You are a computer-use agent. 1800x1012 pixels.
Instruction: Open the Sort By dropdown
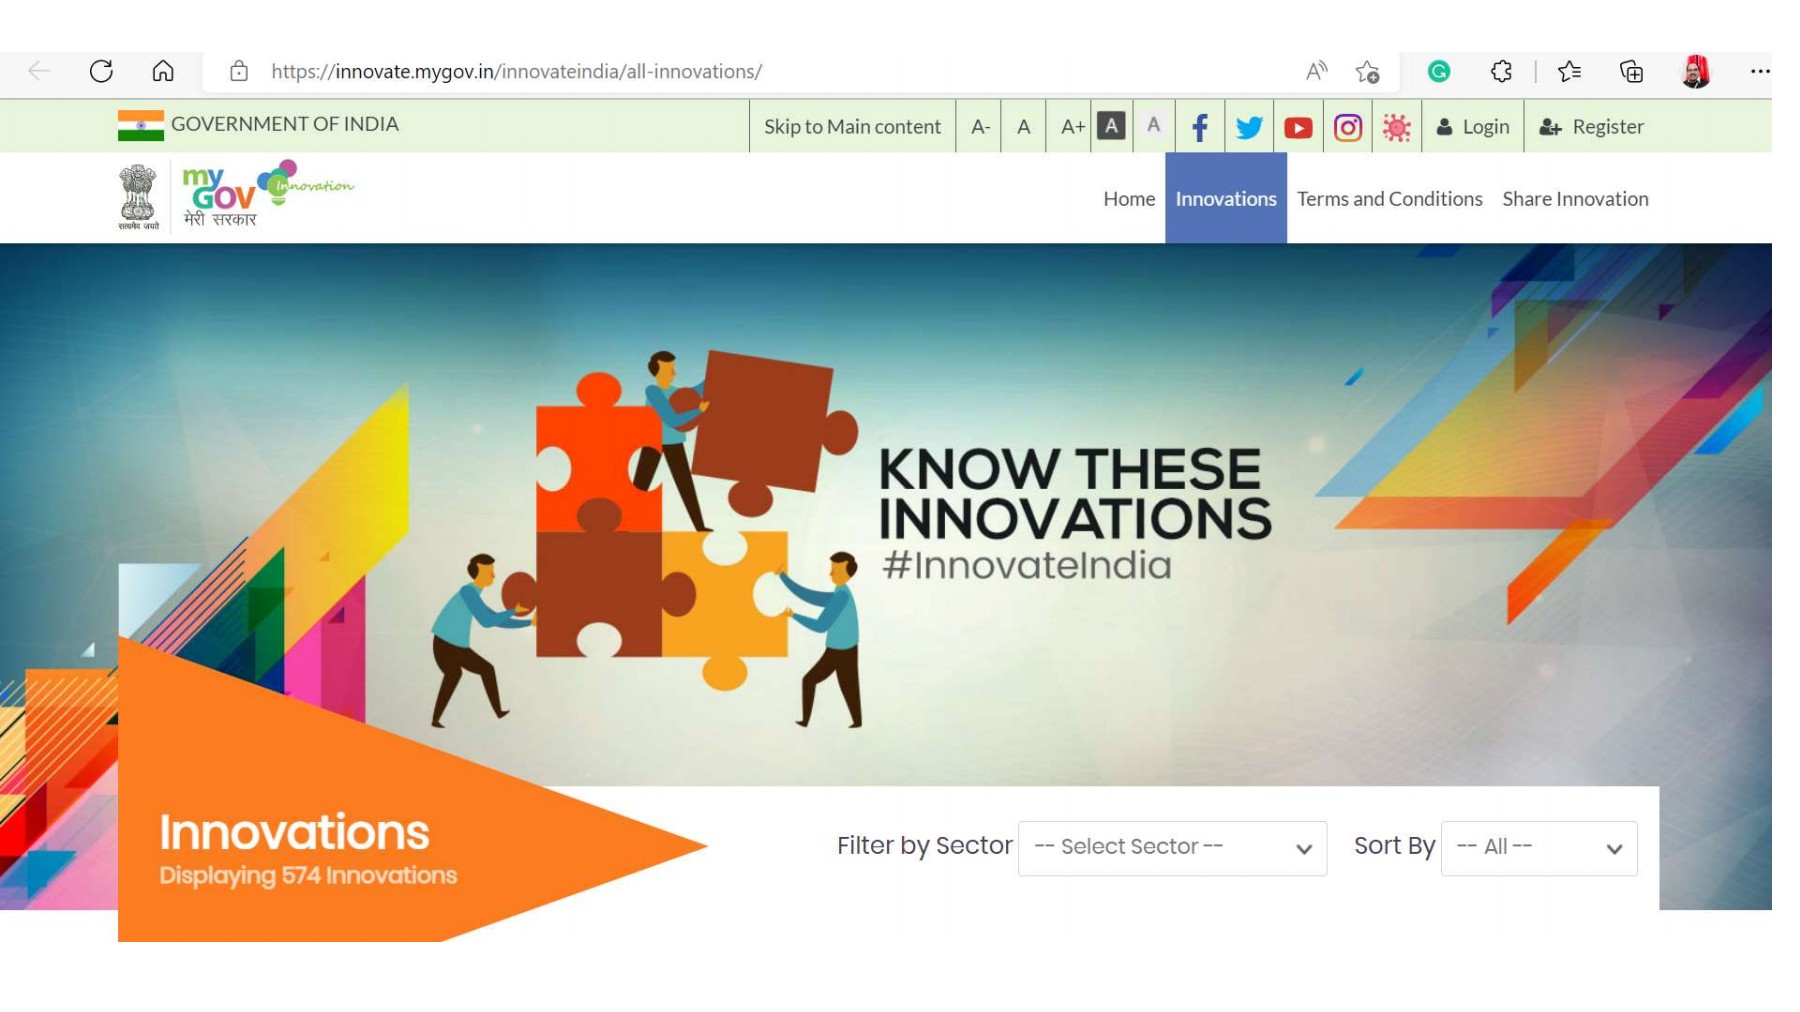(x=1538, y=848)
